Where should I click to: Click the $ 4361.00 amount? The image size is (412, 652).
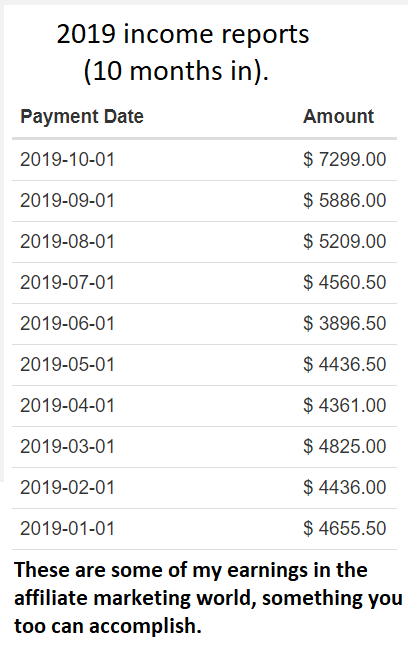coord(345,405)
